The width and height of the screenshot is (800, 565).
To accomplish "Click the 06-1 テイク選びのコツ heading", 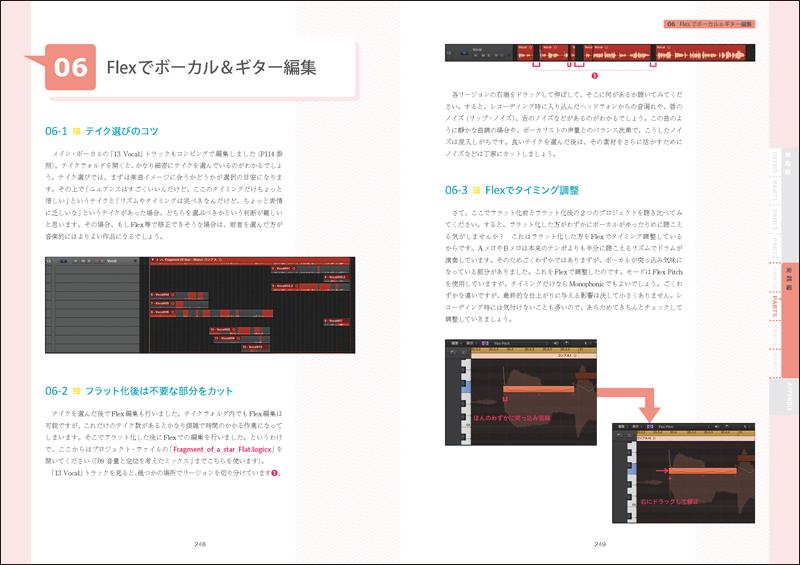I will pos(102,131).
